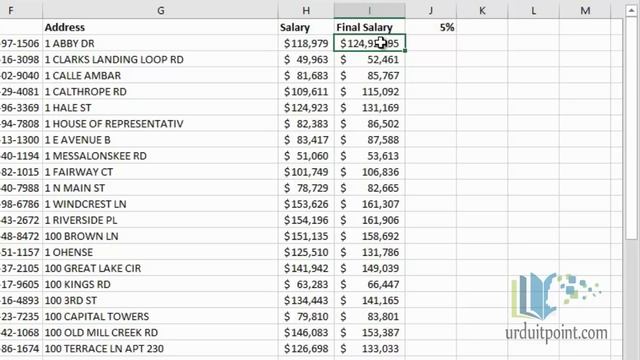Select the 1 RIVERSIDE PL cell
The width and height of the screenshot is (640, 360).
(160, 220)
